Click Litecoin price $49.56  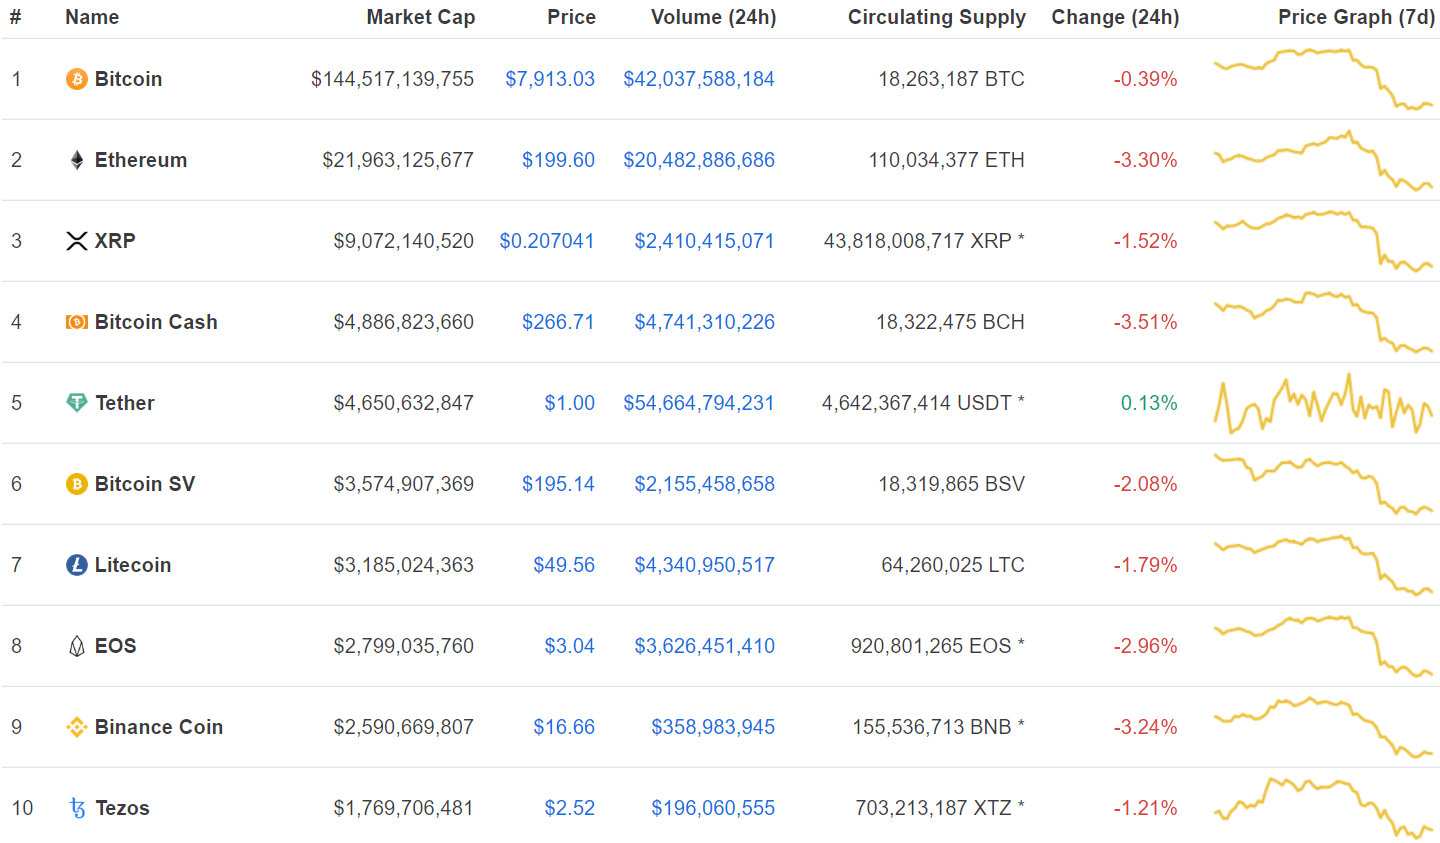point(564,565)
